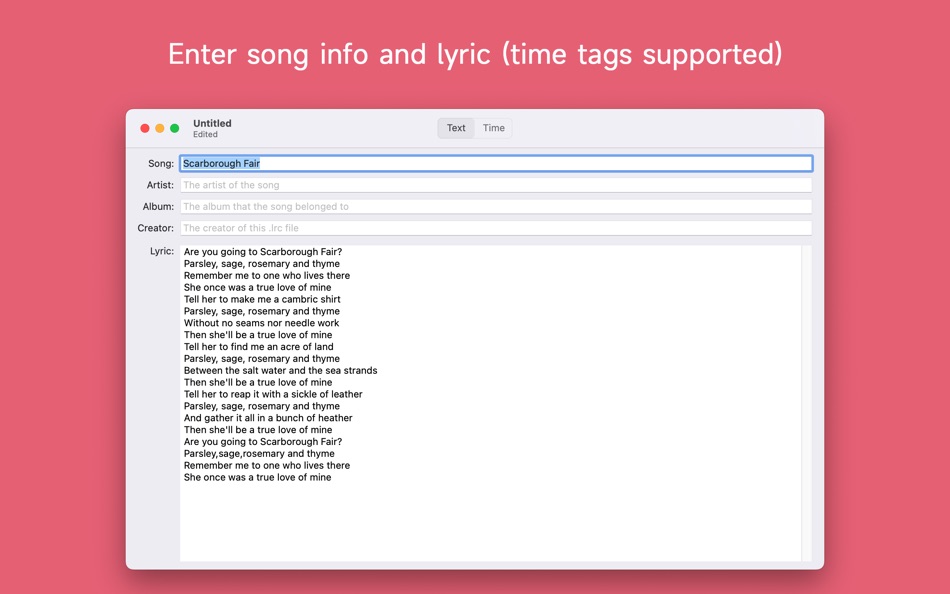The image size is (950, 594).
Task: Zoom the window with green button
Action: pos(174,128)
